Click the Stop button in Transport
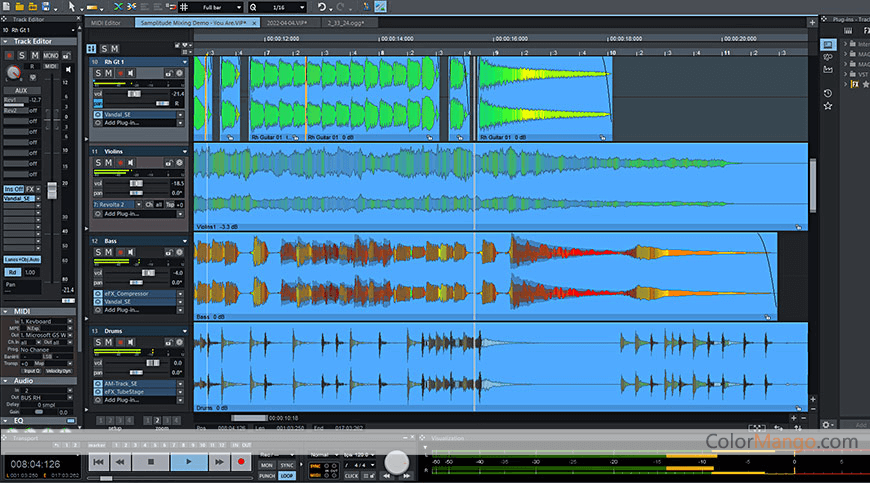This screenshot has height=483, width=870. pyautogui.click(x=151, y=462)
